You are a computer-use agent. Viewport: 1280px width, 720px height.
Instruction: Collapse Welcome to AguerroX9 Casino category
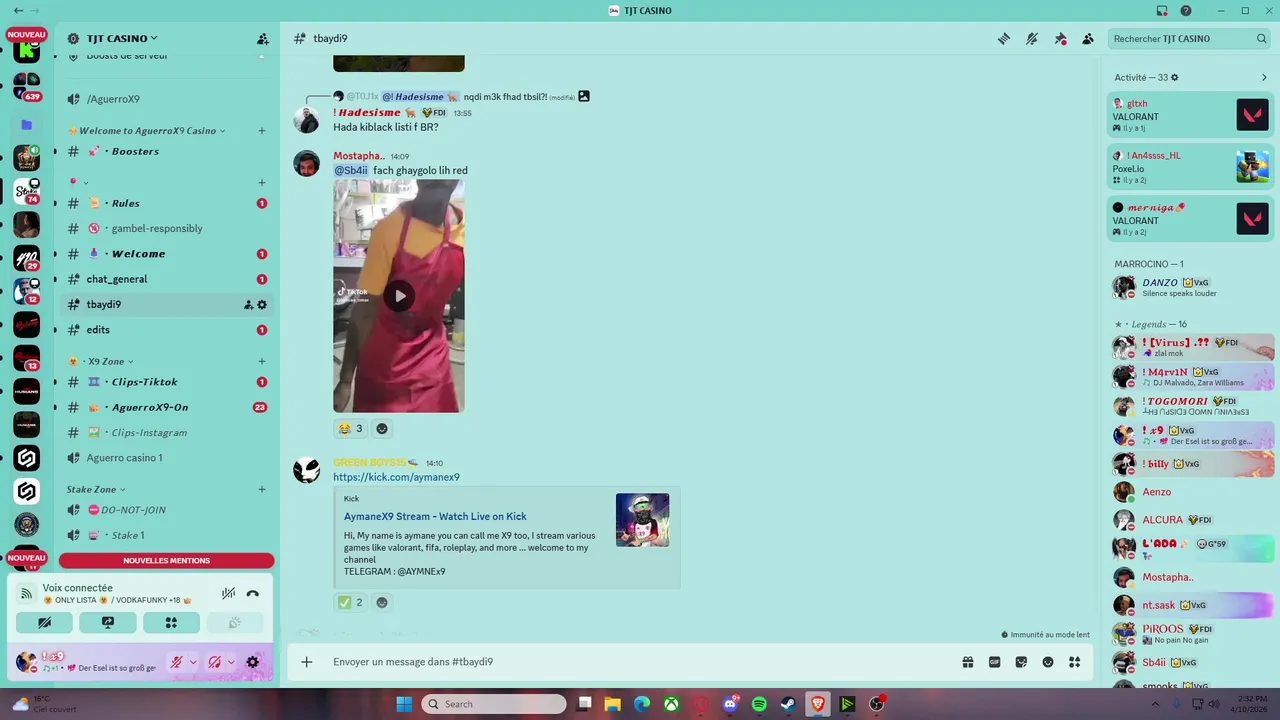[146, 131]
